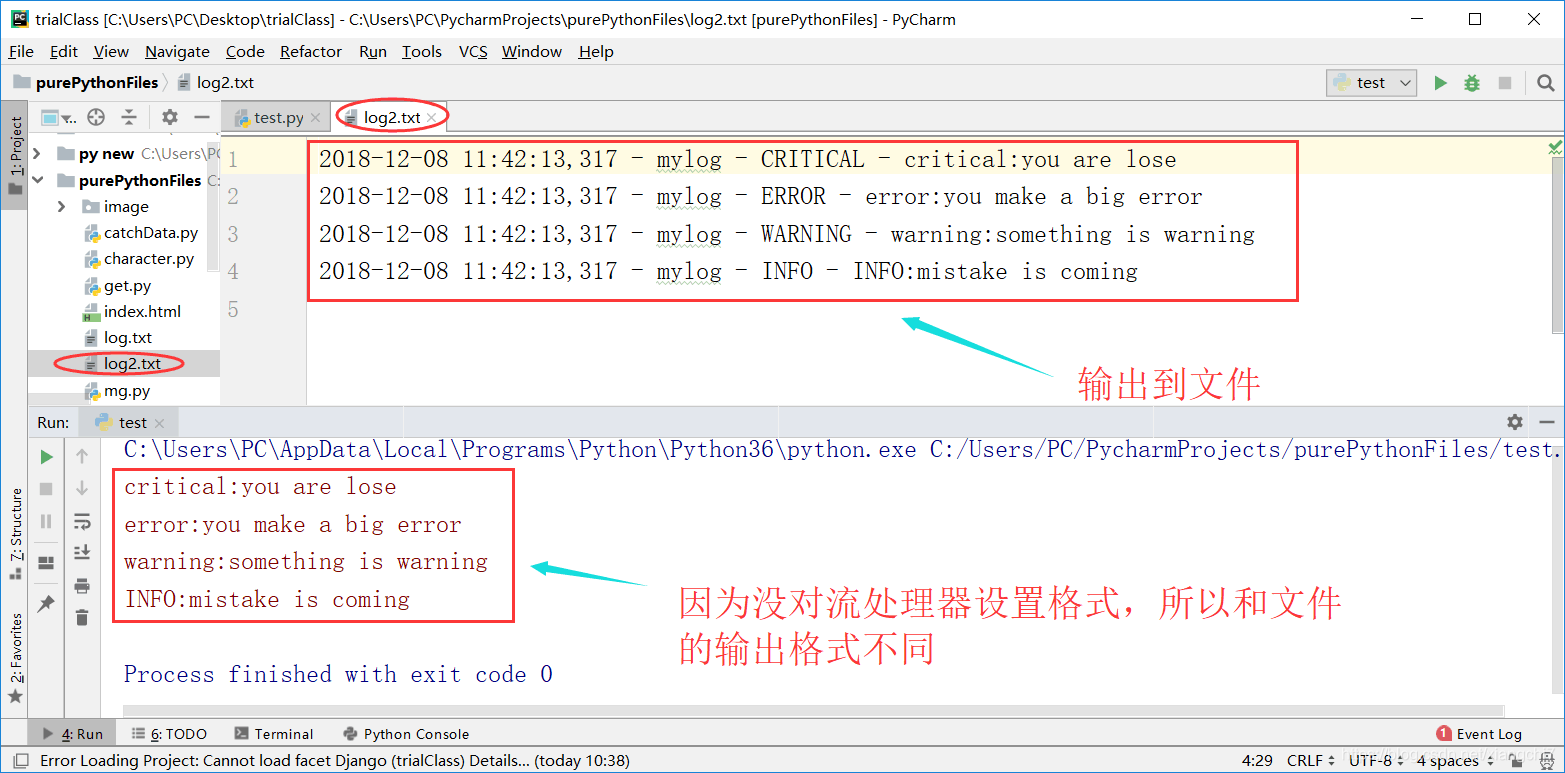
Task: Open the 7: Structure side tab
Action: coord(15,534)
